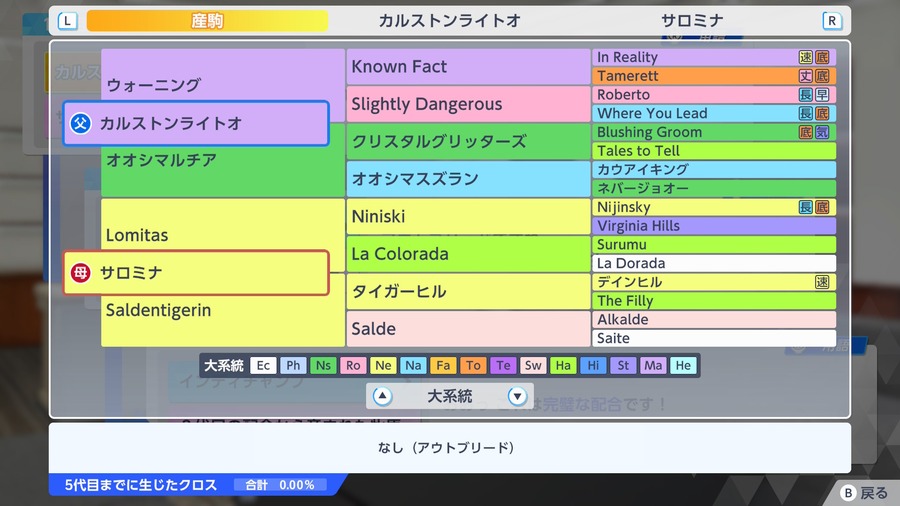Click the 早 icon on Roberto row
This screenshot has width=900, height=506.
coord(822,95)
